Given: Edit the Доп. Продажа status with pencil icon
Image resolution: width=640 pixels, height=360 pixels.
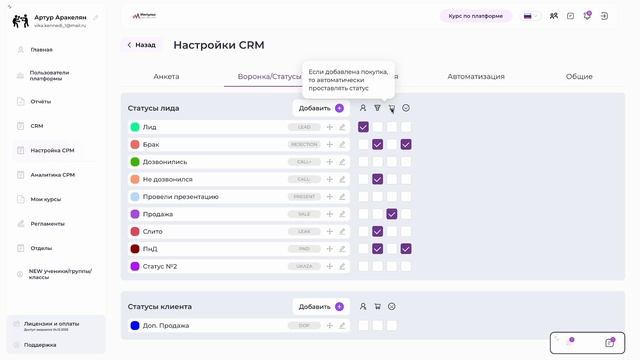Looking at the screenshot, I should 342,325.
